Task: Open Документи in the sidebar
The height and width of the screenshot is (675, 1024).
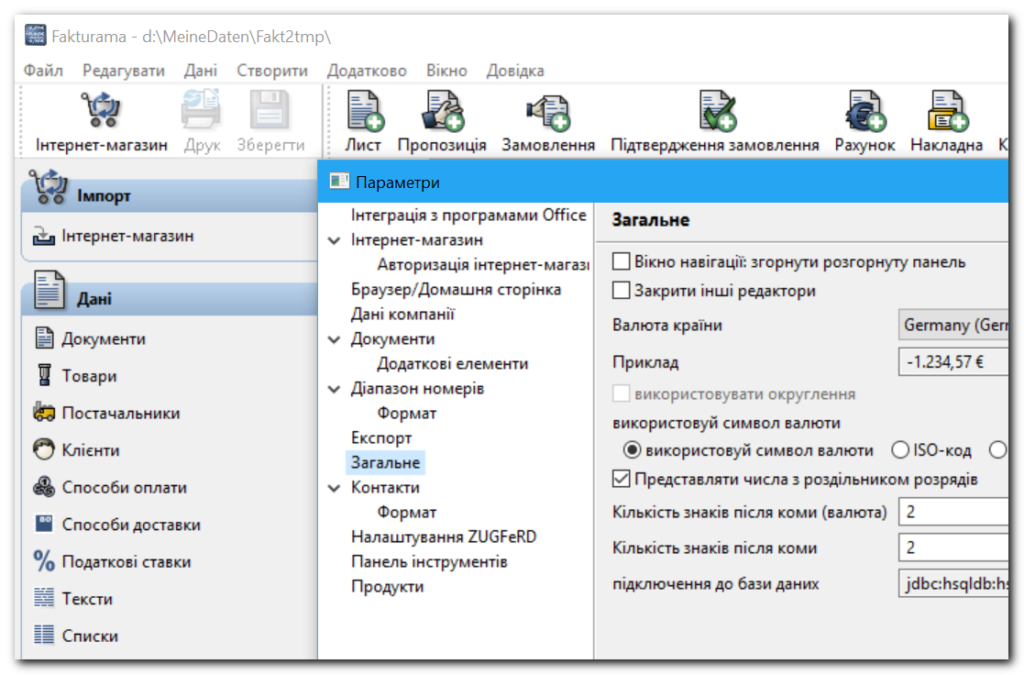Action: click(x=90, y=339)
